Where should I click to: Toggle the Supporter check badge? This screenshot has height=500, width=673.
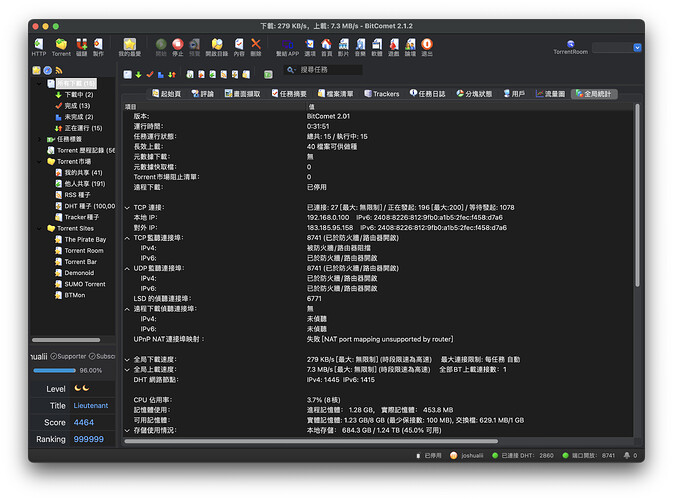click(68, 356)
